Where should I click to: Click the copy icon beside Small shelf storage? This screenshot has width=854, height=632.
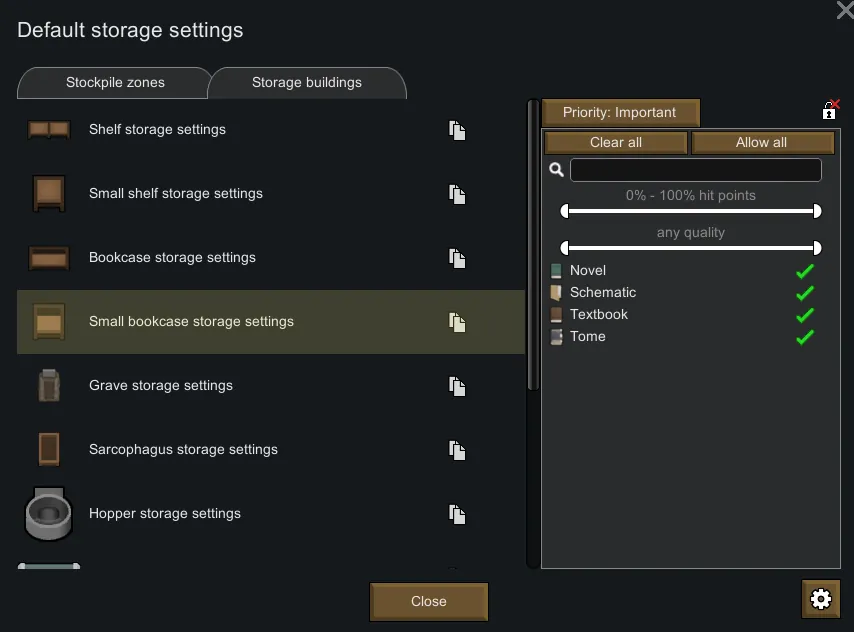point(457,194)
